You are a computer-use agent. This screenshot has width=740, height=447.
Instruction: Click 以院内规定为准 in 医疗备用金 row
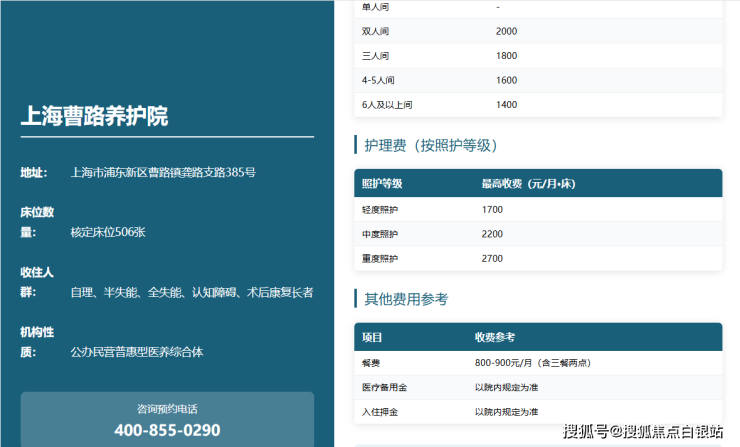coord(506,388)
